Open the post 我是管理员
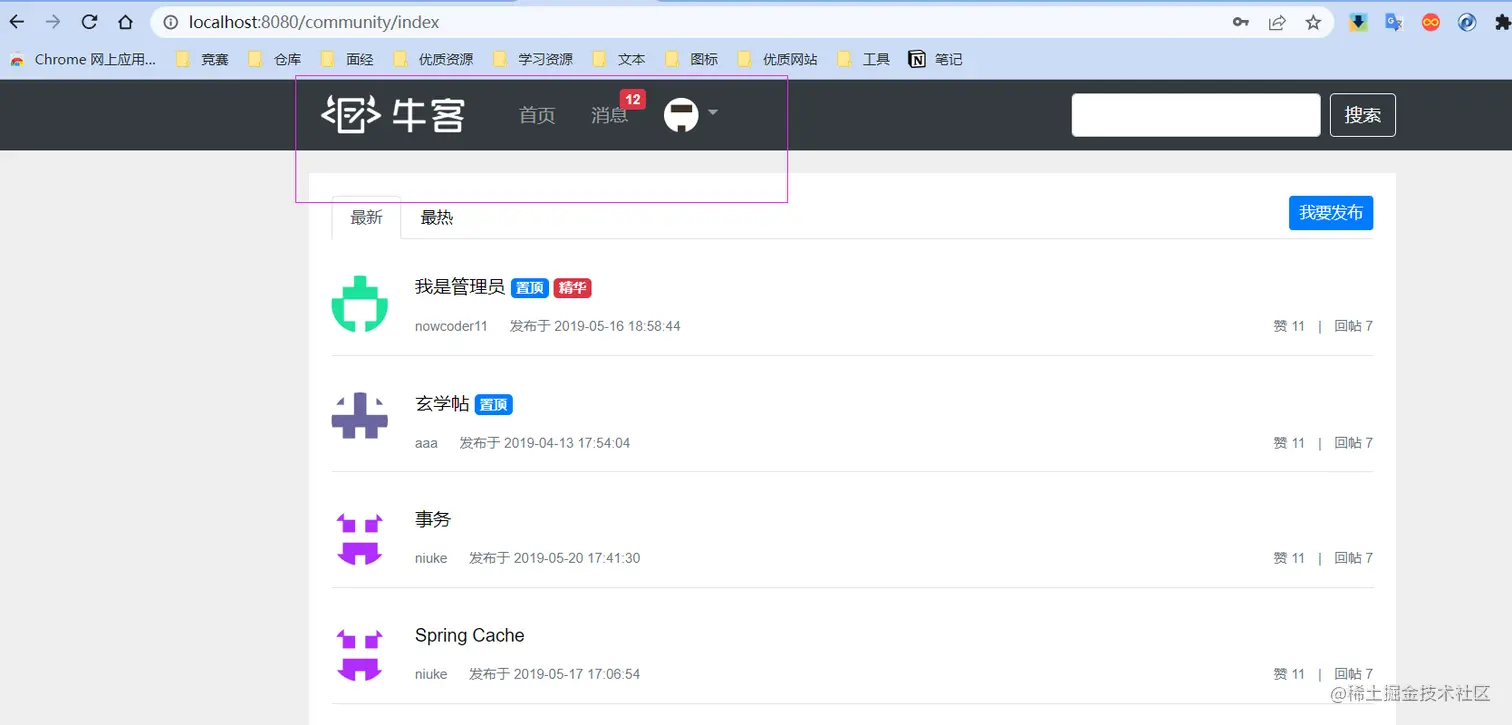Viewport: 1512px width, 725px height. coord(460,287)
